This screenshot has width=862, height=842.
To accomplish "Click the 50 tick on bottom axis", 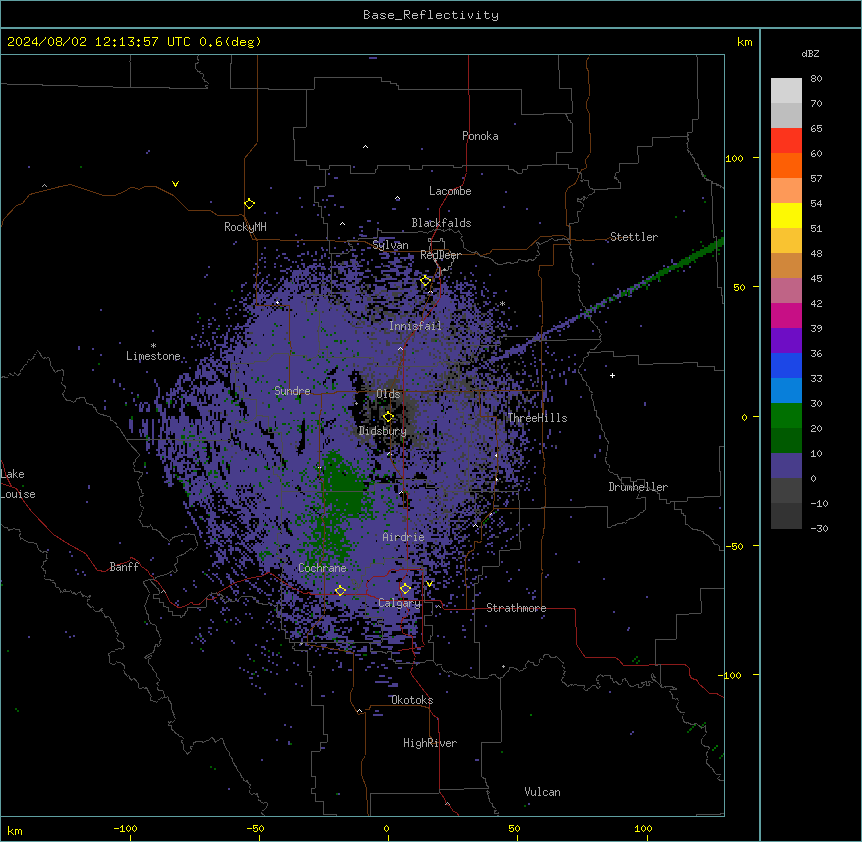I will (514, 828).
